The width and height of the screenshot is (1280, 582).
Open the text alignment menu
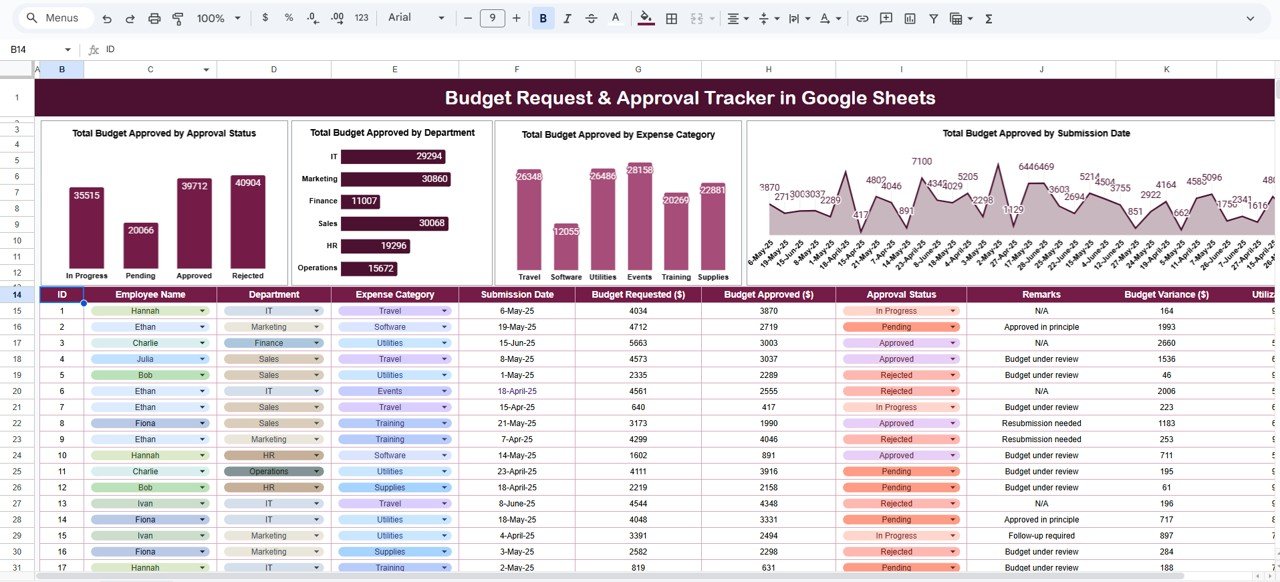[738, 18]
